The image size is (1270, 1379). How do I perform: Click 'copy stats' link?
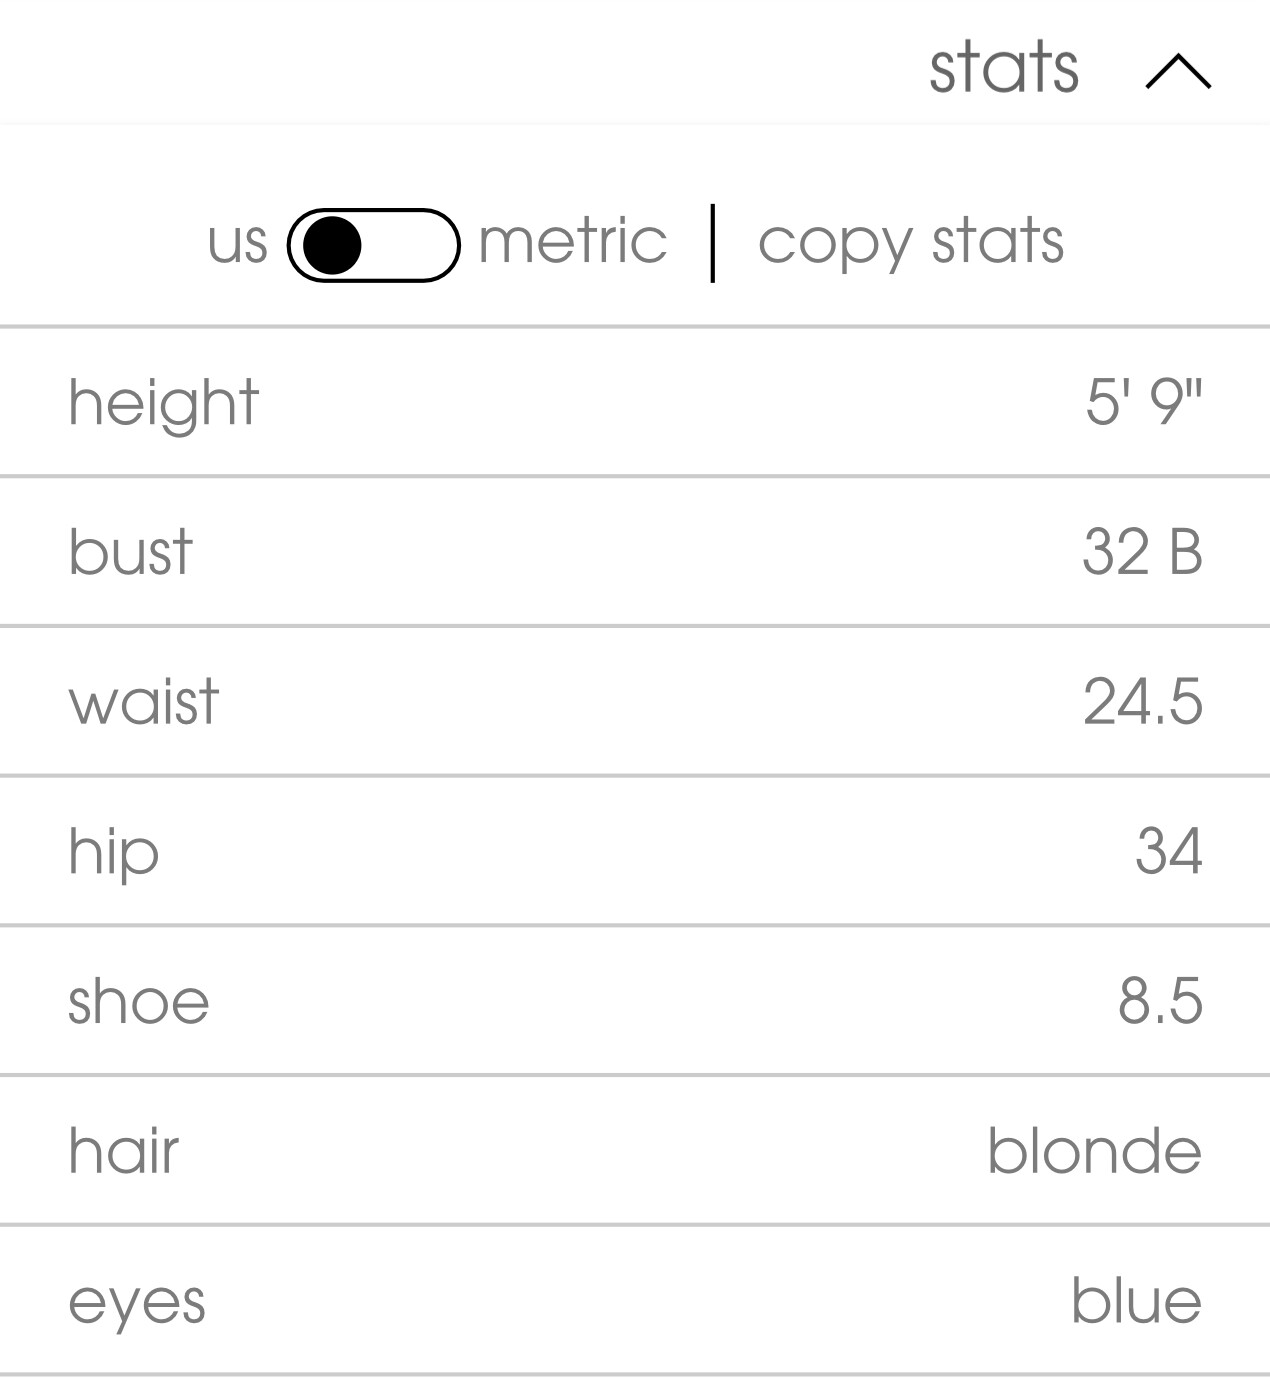[x=911, y=243]
